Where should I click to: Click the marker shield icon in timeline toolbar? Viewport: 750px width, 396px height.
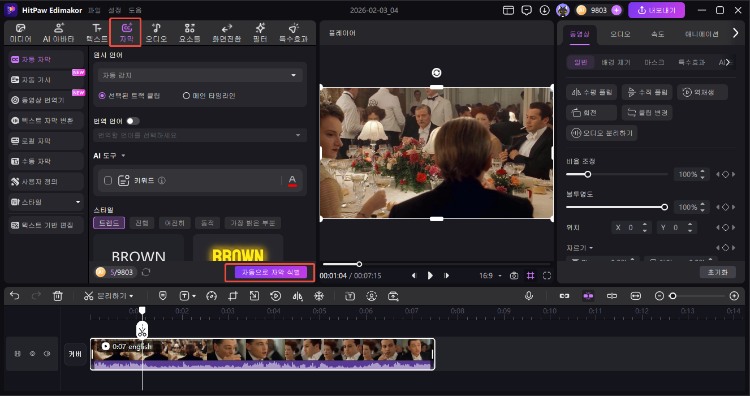[163, 296]
